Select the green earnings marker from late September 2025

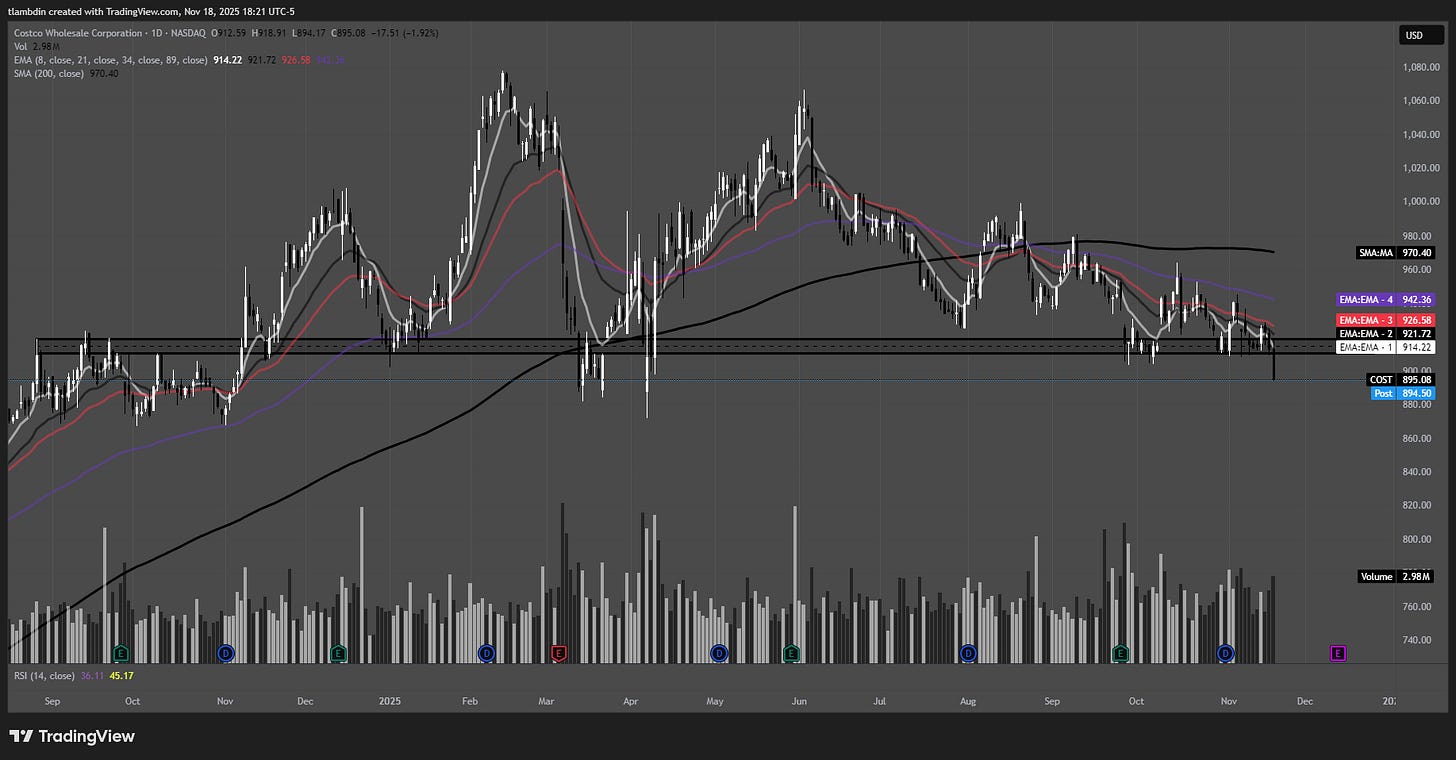(1120, 653)
